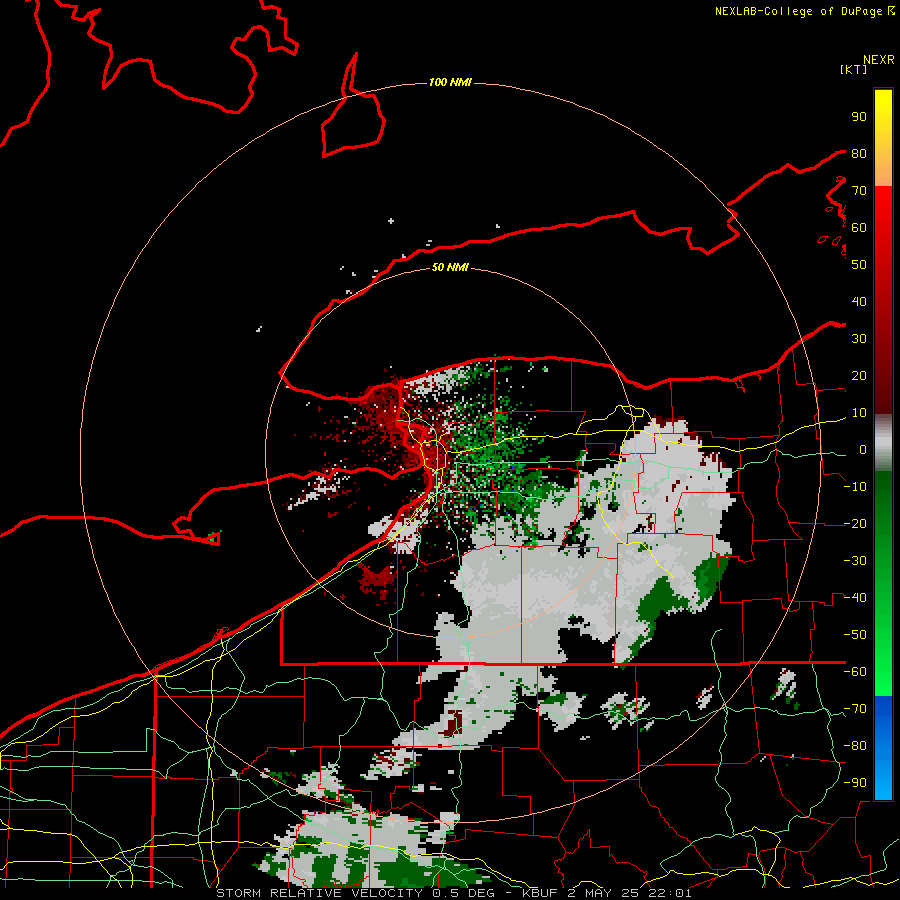This screenshot has height=900, width=900.
Task: Click the 0 value on the velocity scale
Action: [863, 449]
